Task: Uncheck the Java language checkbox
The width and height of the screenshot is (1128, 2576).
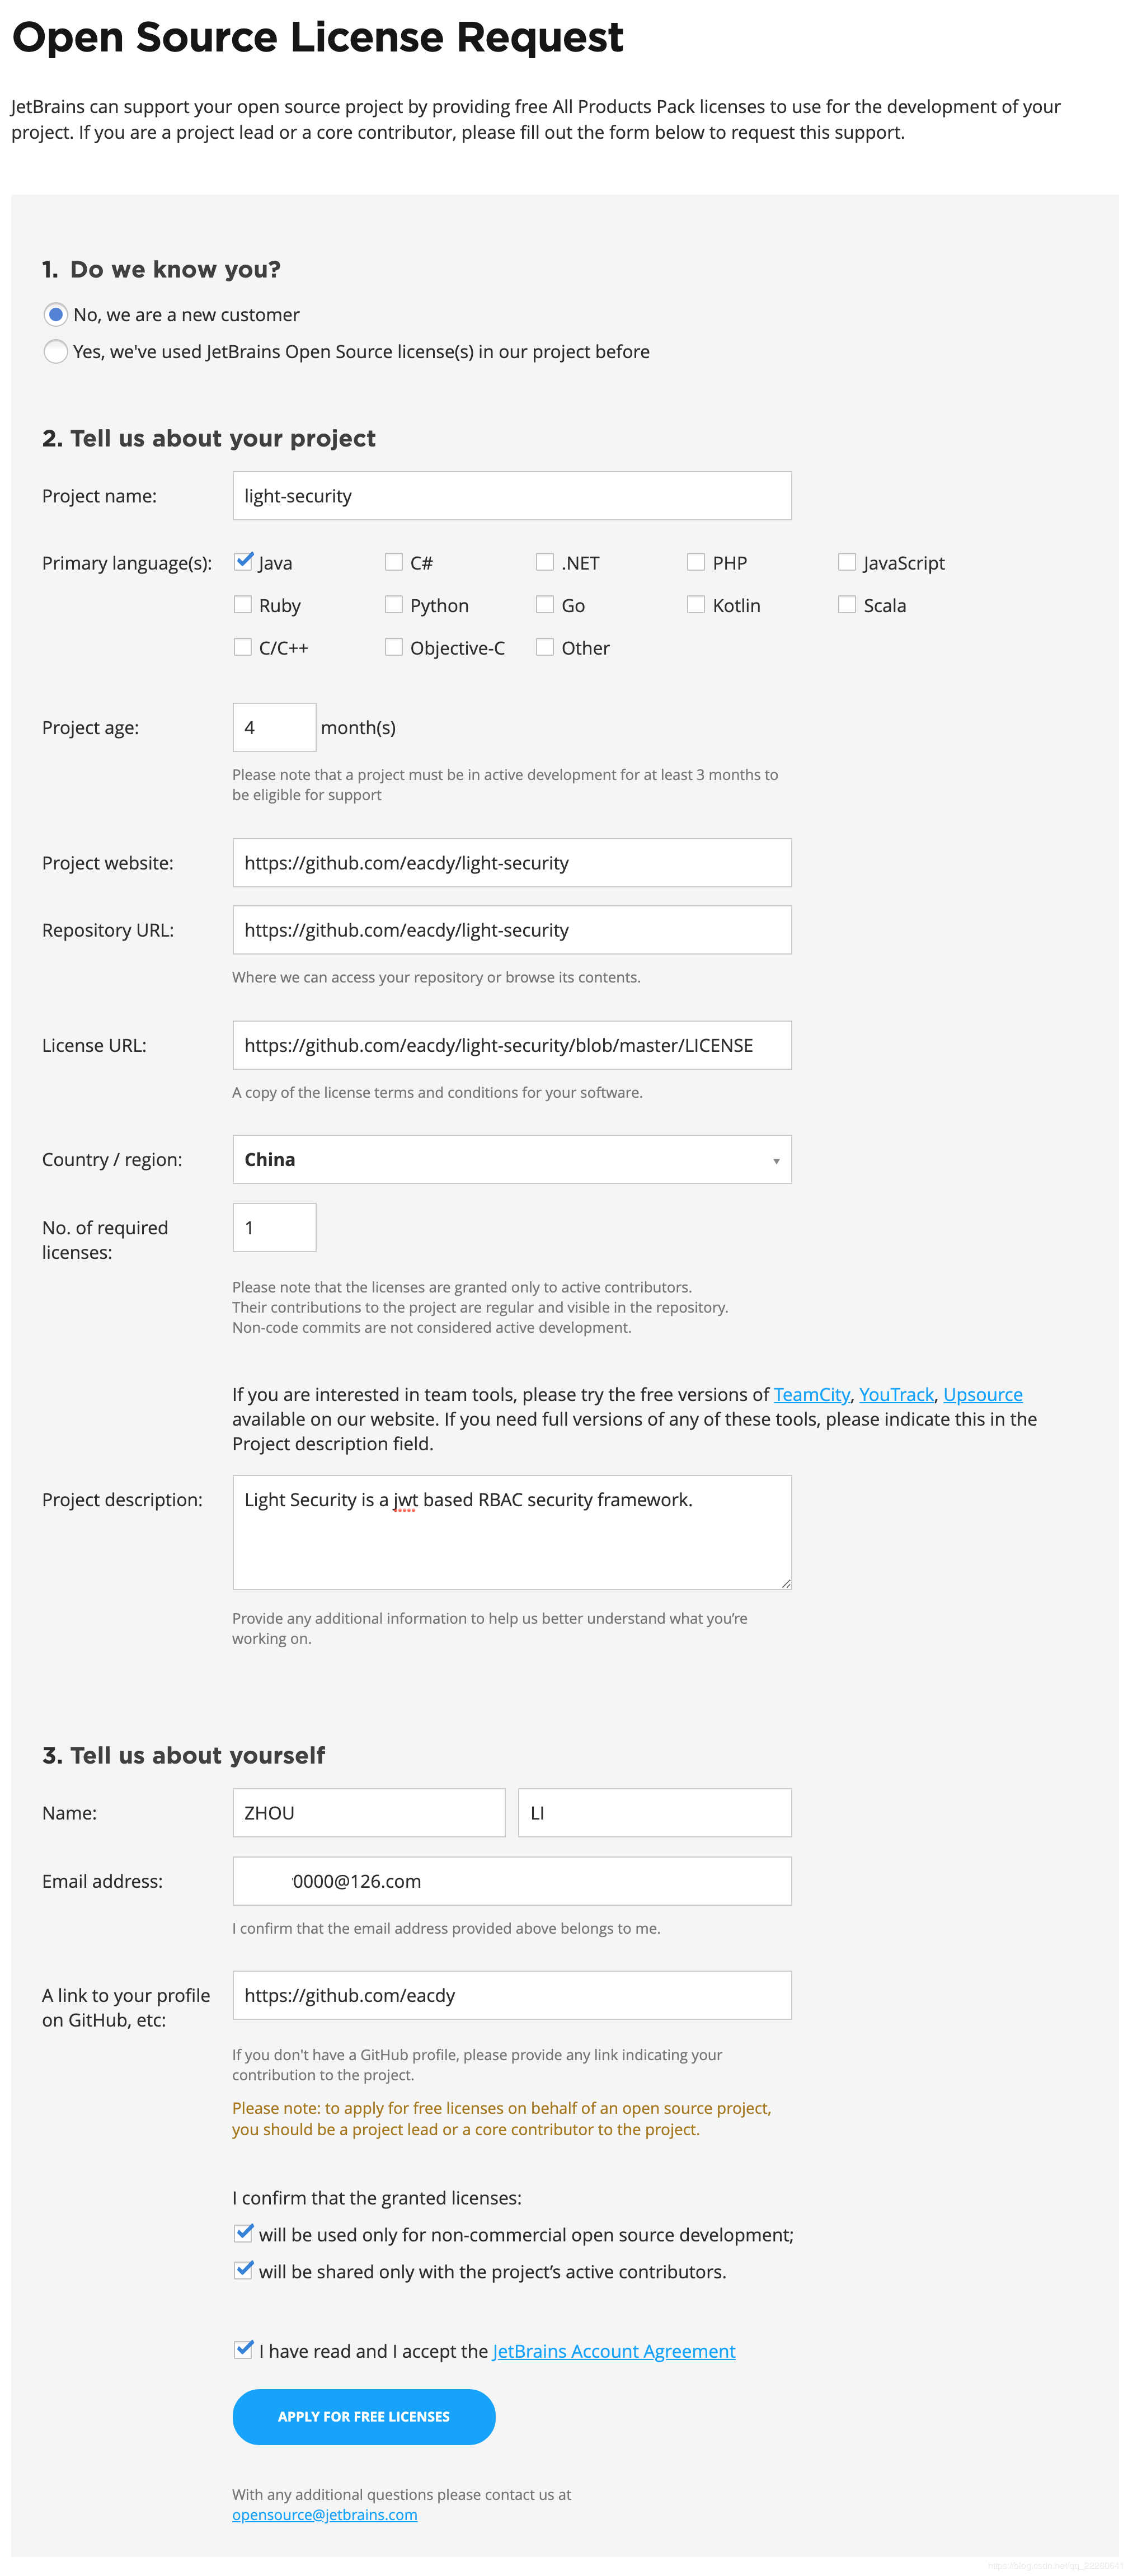Action: 243,561
